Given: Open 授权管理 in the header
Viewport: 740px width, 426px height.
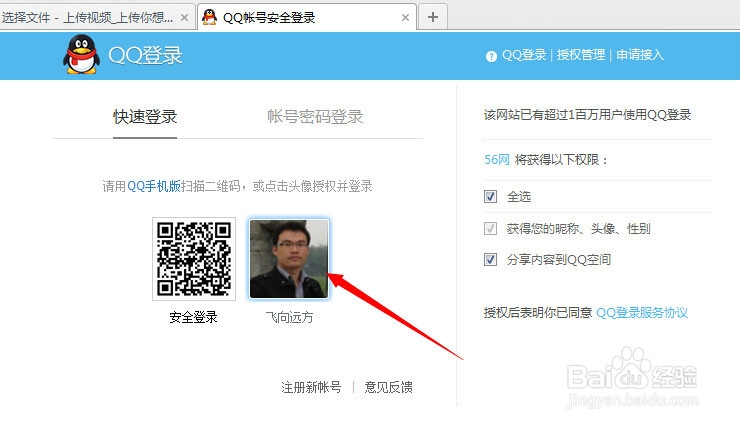Looking at the screenshot, I should (580, 55).
